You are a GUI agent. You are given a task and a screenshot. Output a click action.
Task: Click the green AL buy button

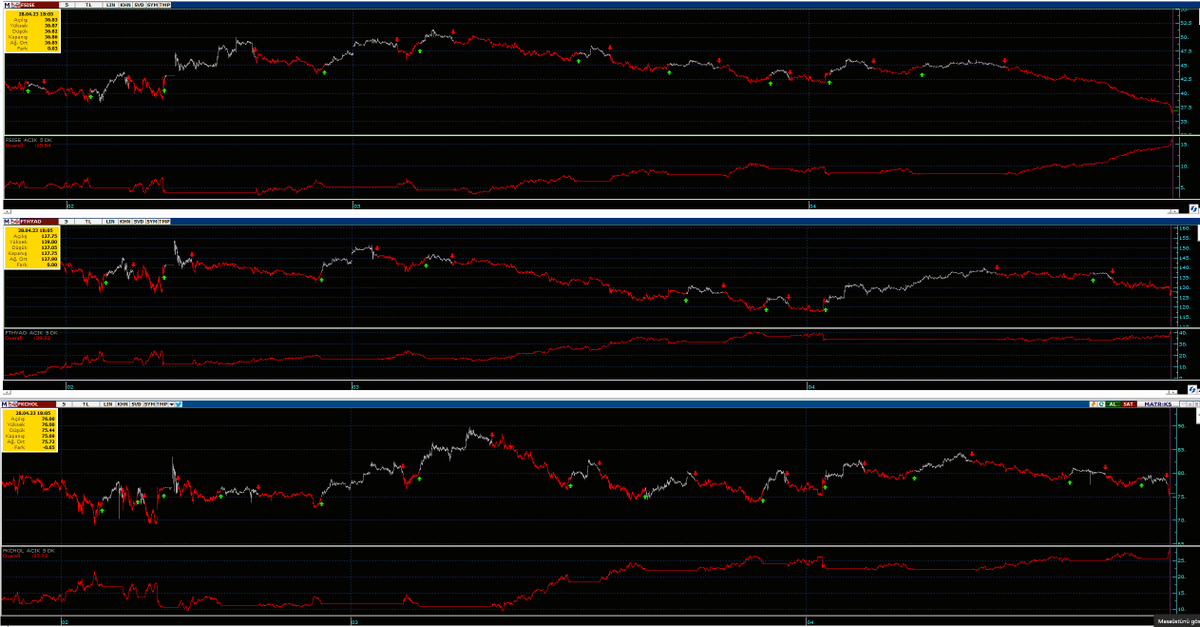(1113, 404)
